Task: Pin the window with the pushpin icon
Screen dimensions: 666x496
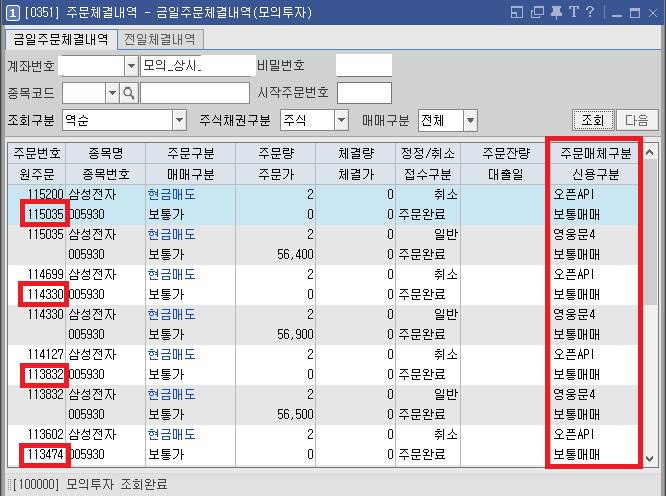Action: tap(556, 12)
